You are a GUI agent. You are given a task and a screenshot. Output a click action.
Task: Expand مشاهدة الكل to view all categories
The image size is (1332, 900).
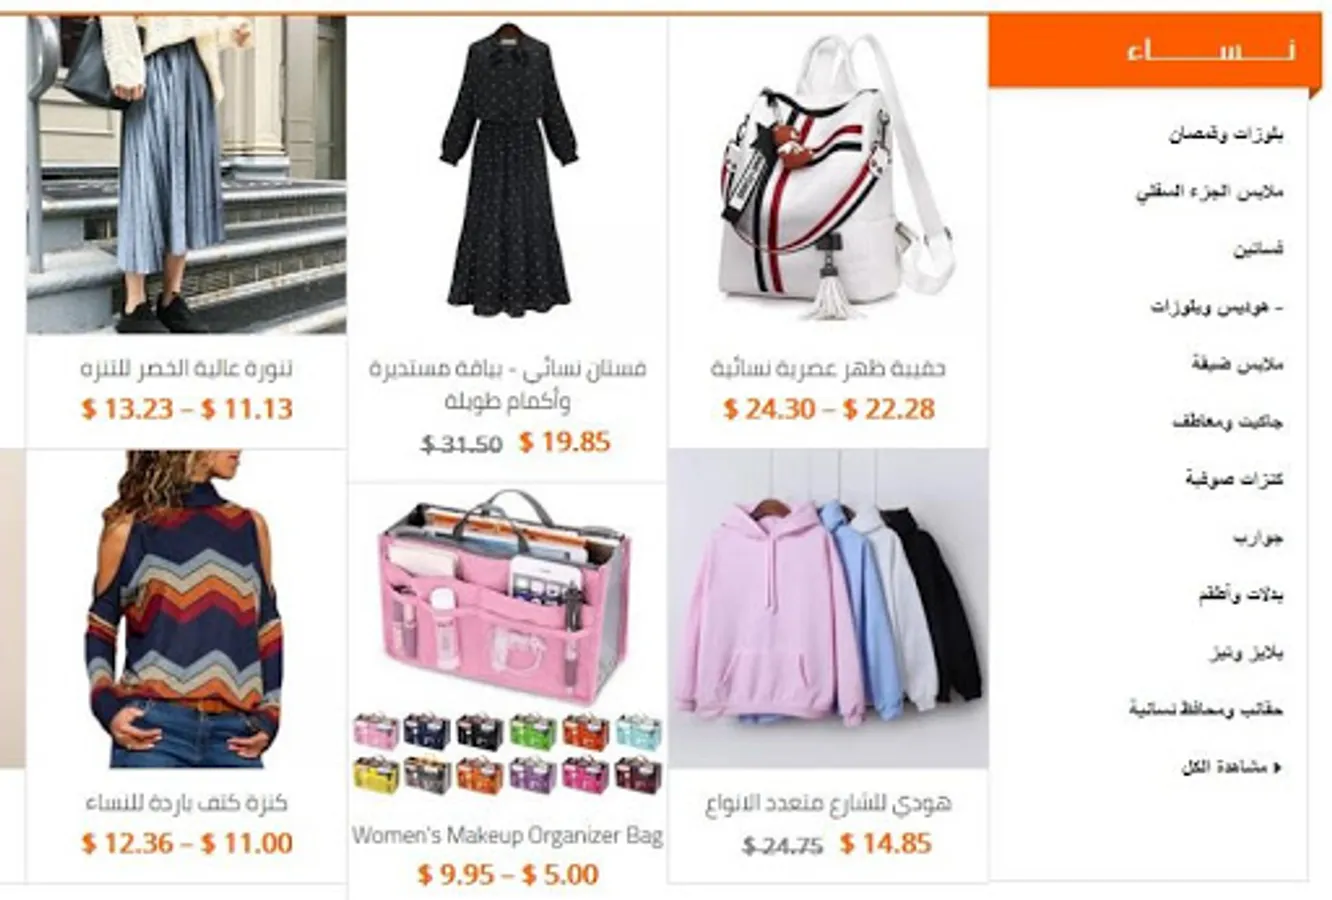1232,768
